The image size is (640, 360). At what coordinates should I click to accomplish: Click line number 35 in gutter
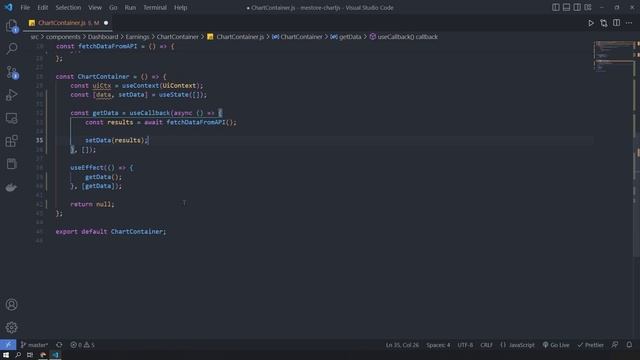40,140
